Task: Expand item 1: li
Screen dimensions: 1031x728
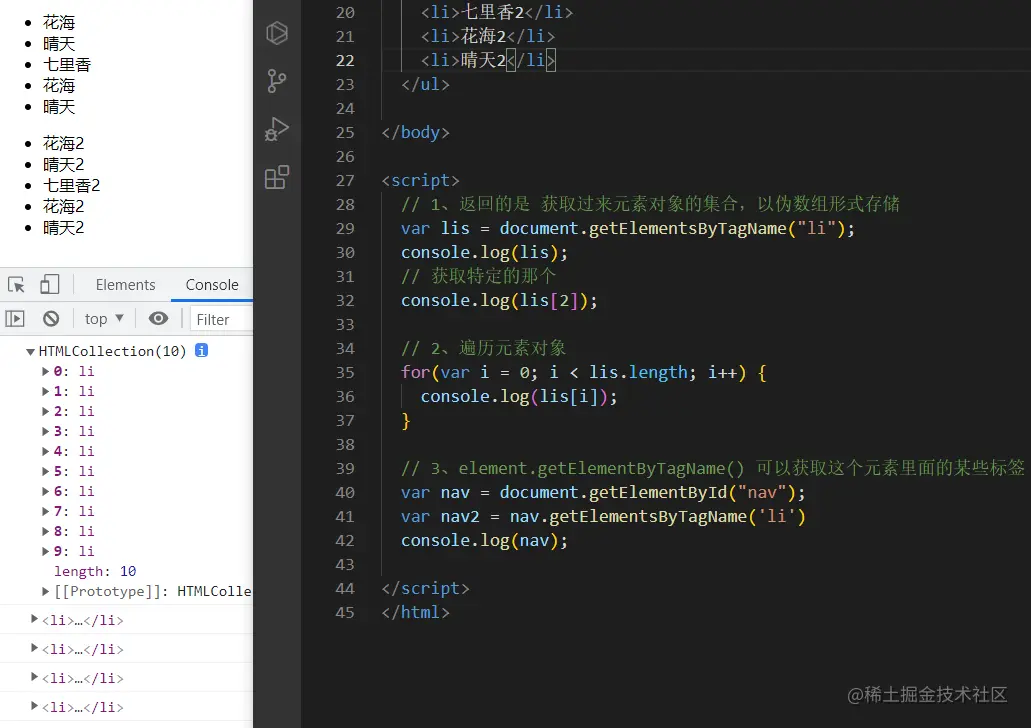Action: tap(45, 391)
